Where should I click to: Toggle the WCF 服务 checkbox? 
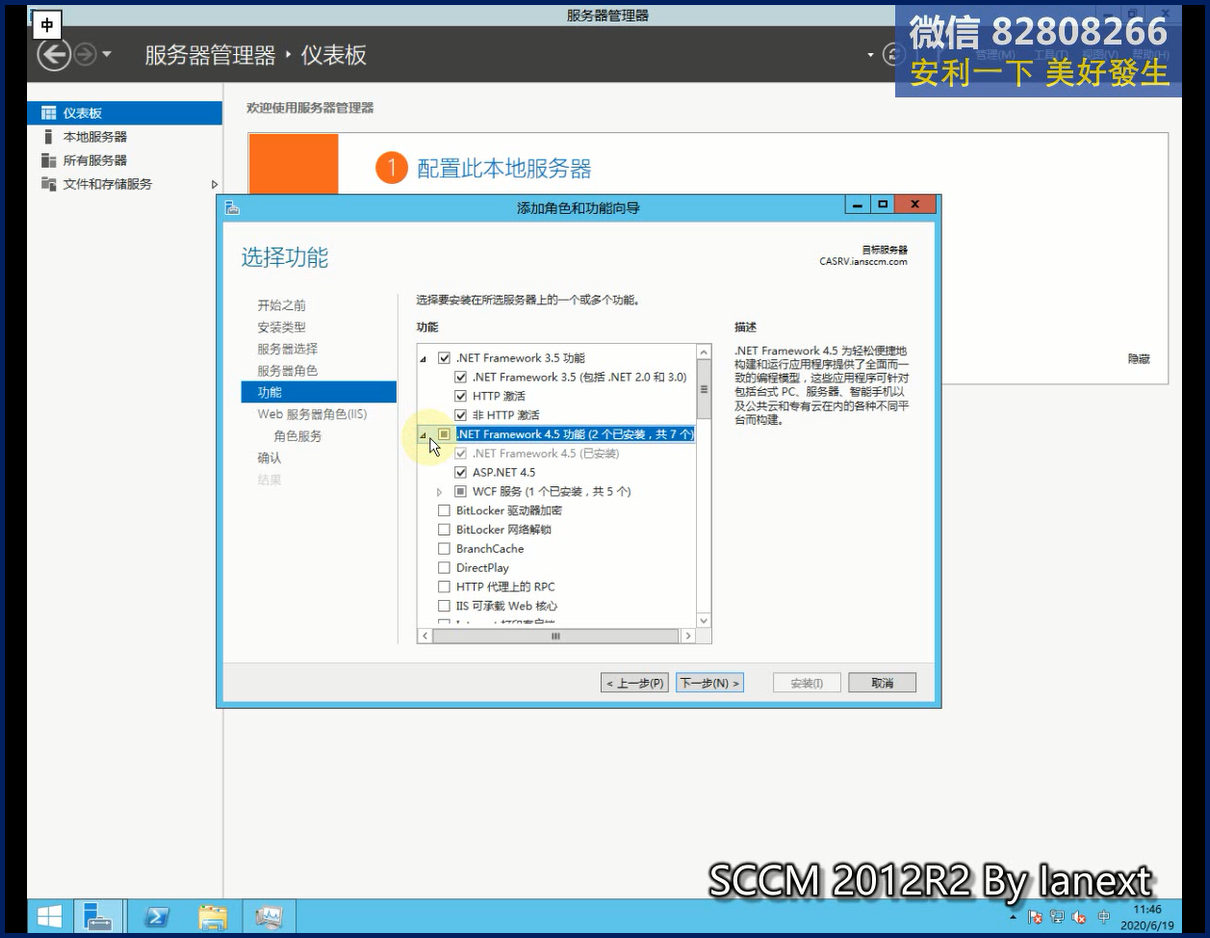[461, 491]
